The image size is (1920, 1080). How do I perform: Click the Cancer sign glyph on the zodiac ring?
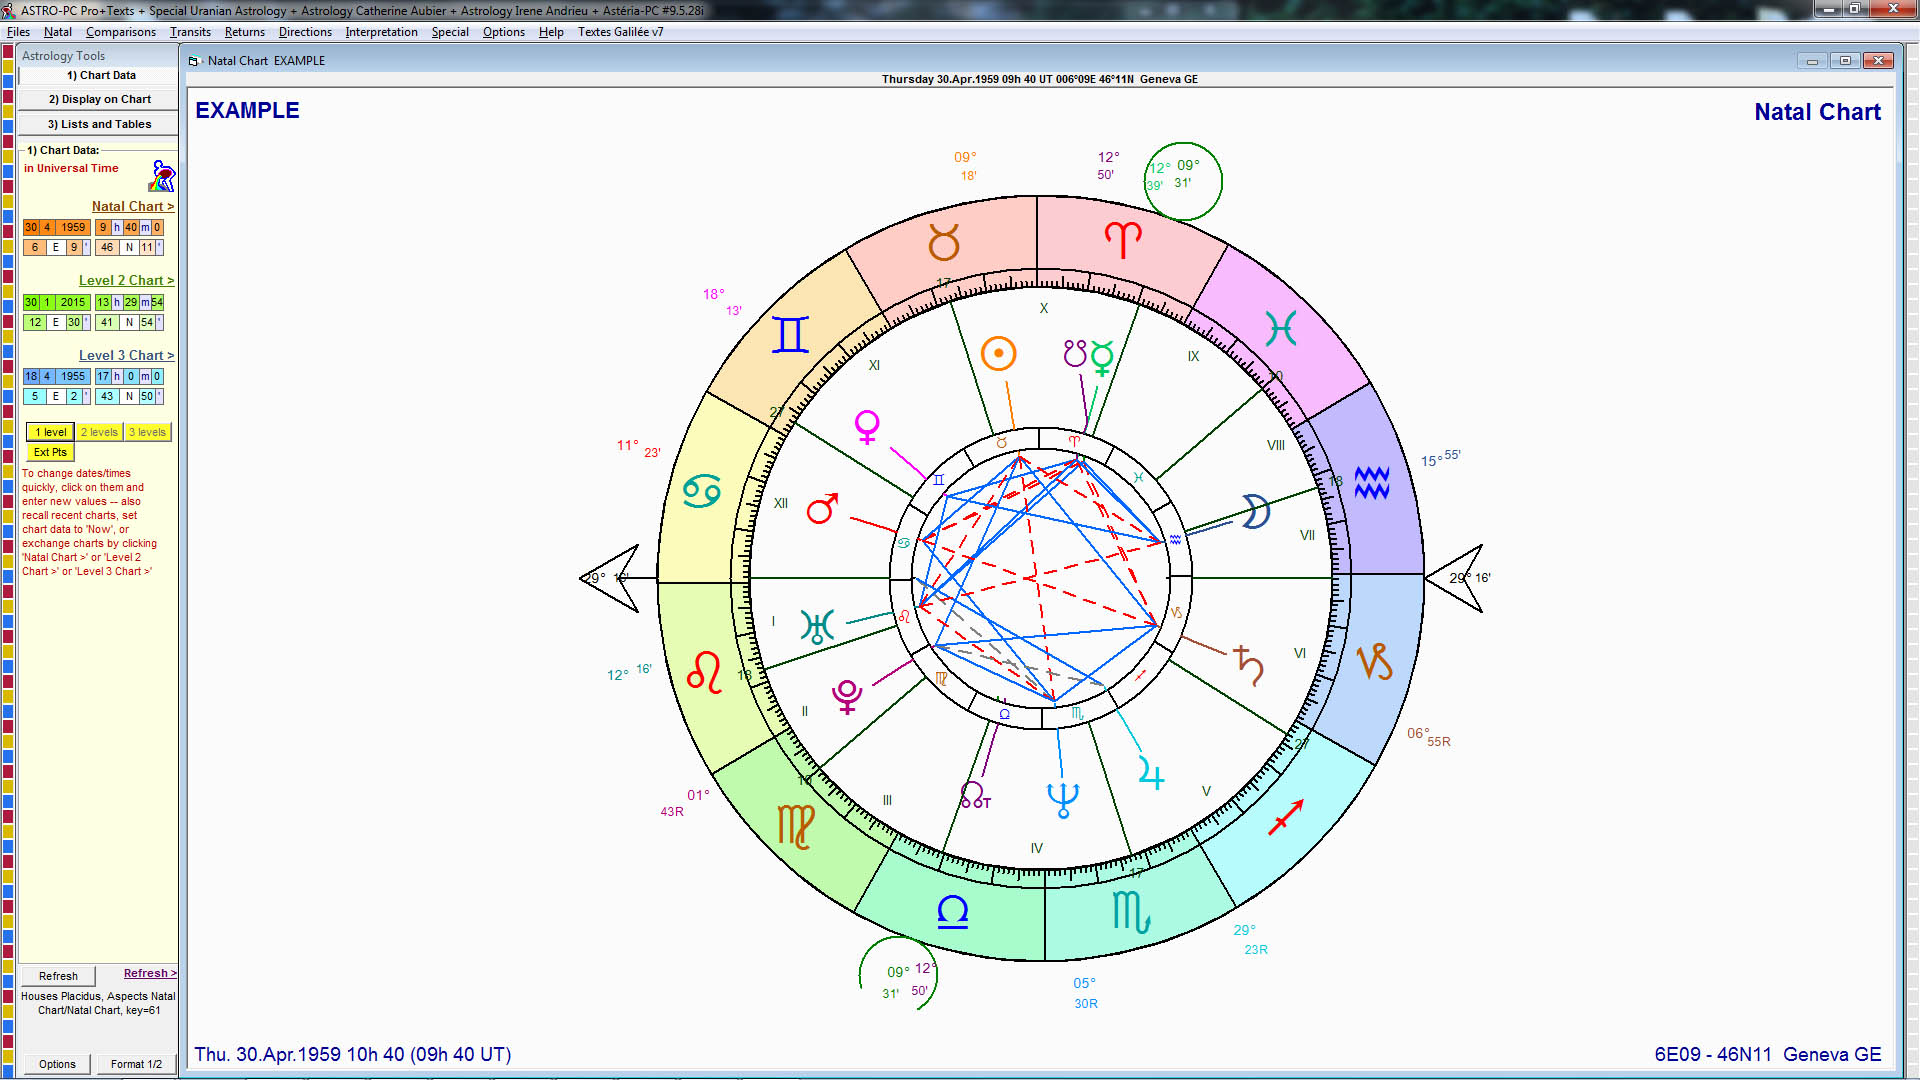tap(701, 491)
